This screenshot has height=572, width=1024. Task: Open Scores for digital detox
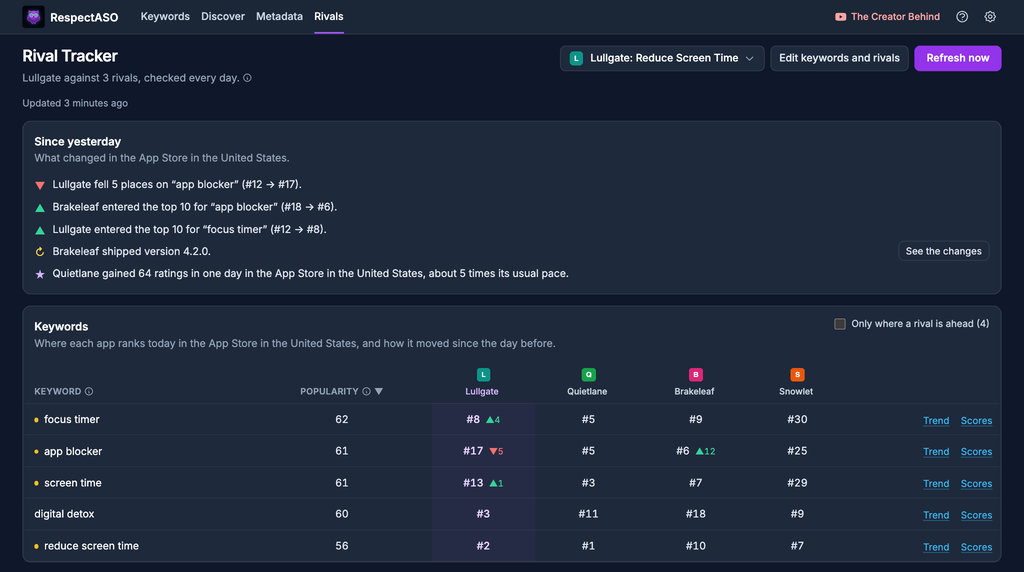(x=976, y=515)
